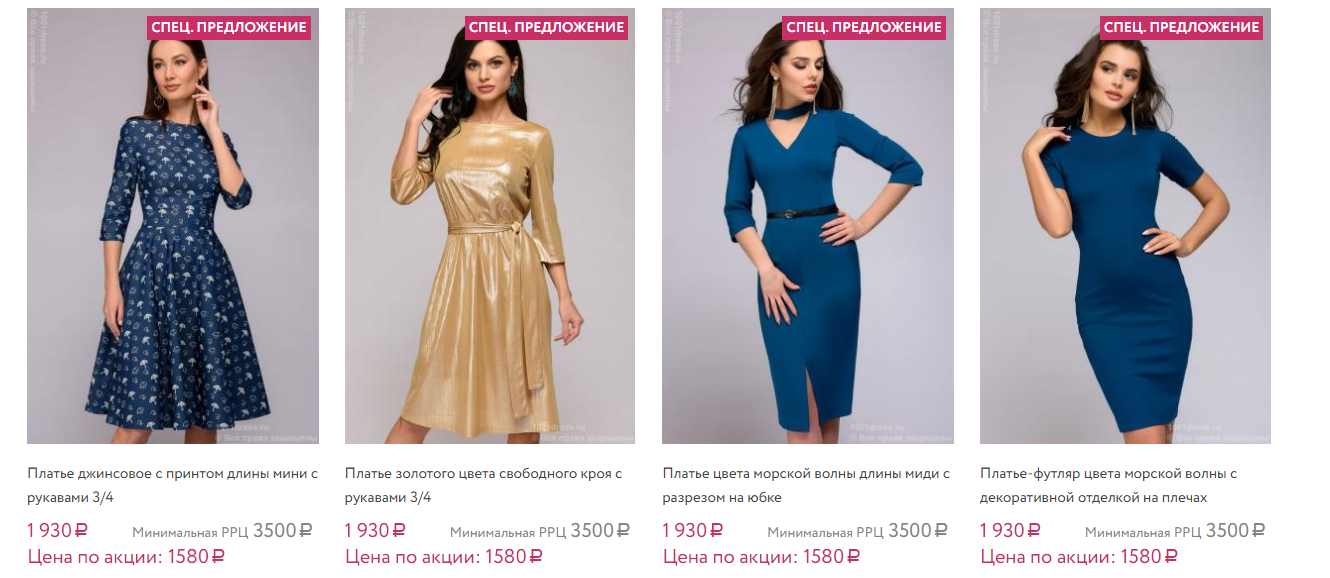Click the promo price 1580 under teal midi dress

click(x=761, y=556)
